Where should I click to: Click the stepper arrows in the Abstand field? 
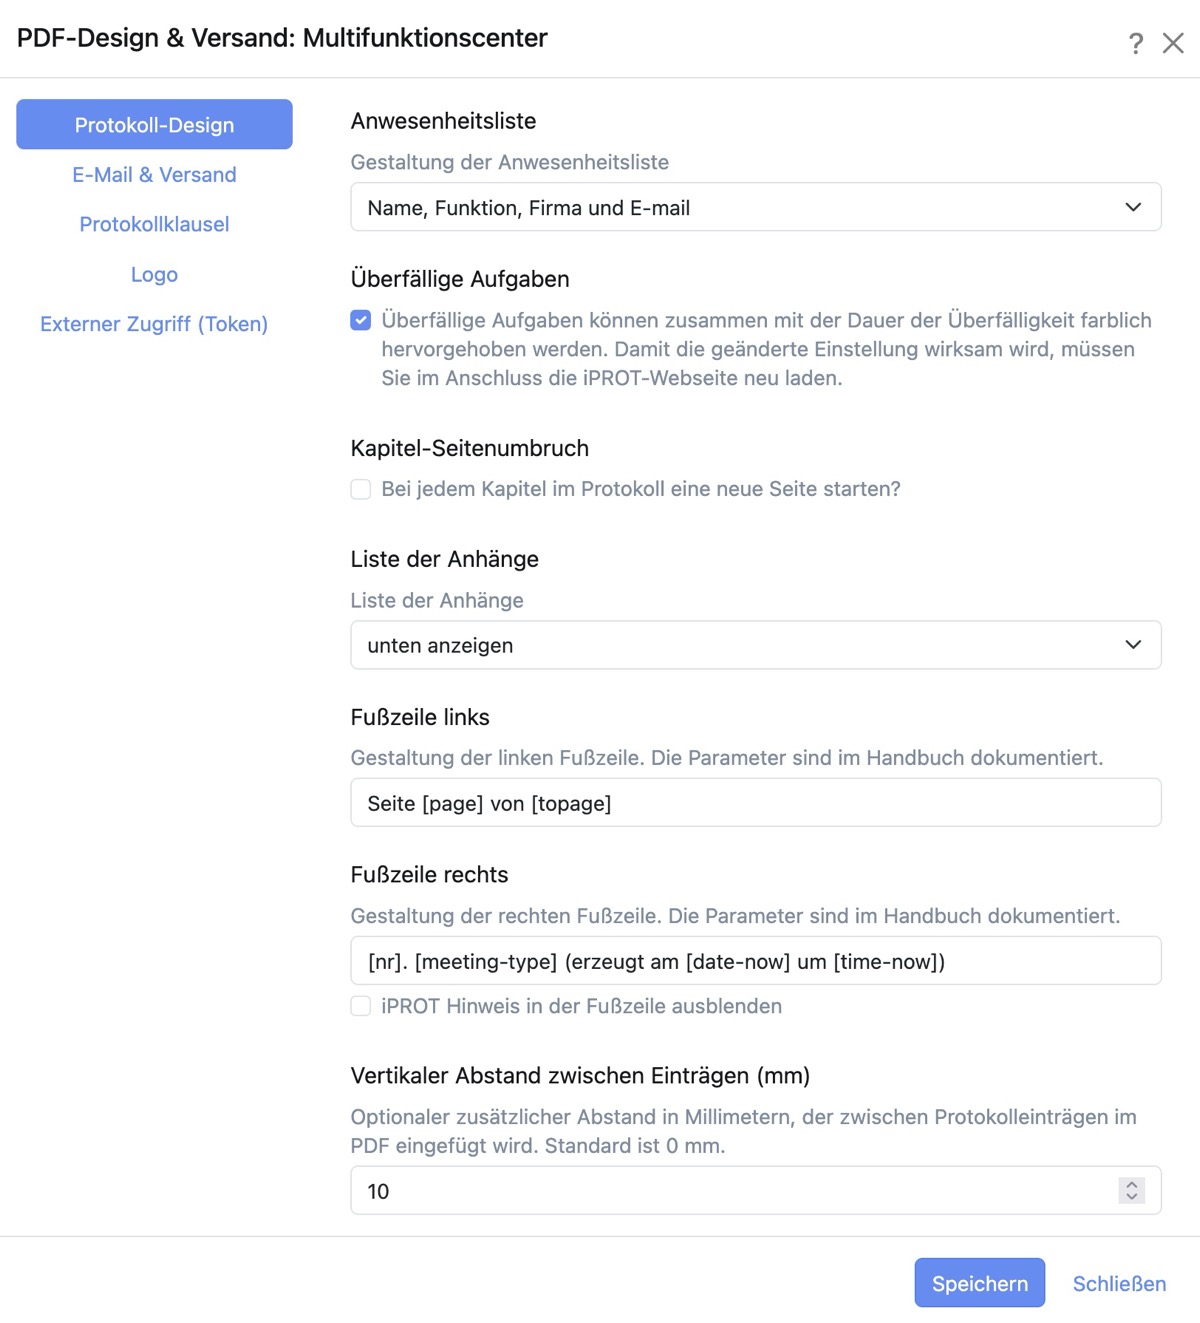[1132, 1190]
